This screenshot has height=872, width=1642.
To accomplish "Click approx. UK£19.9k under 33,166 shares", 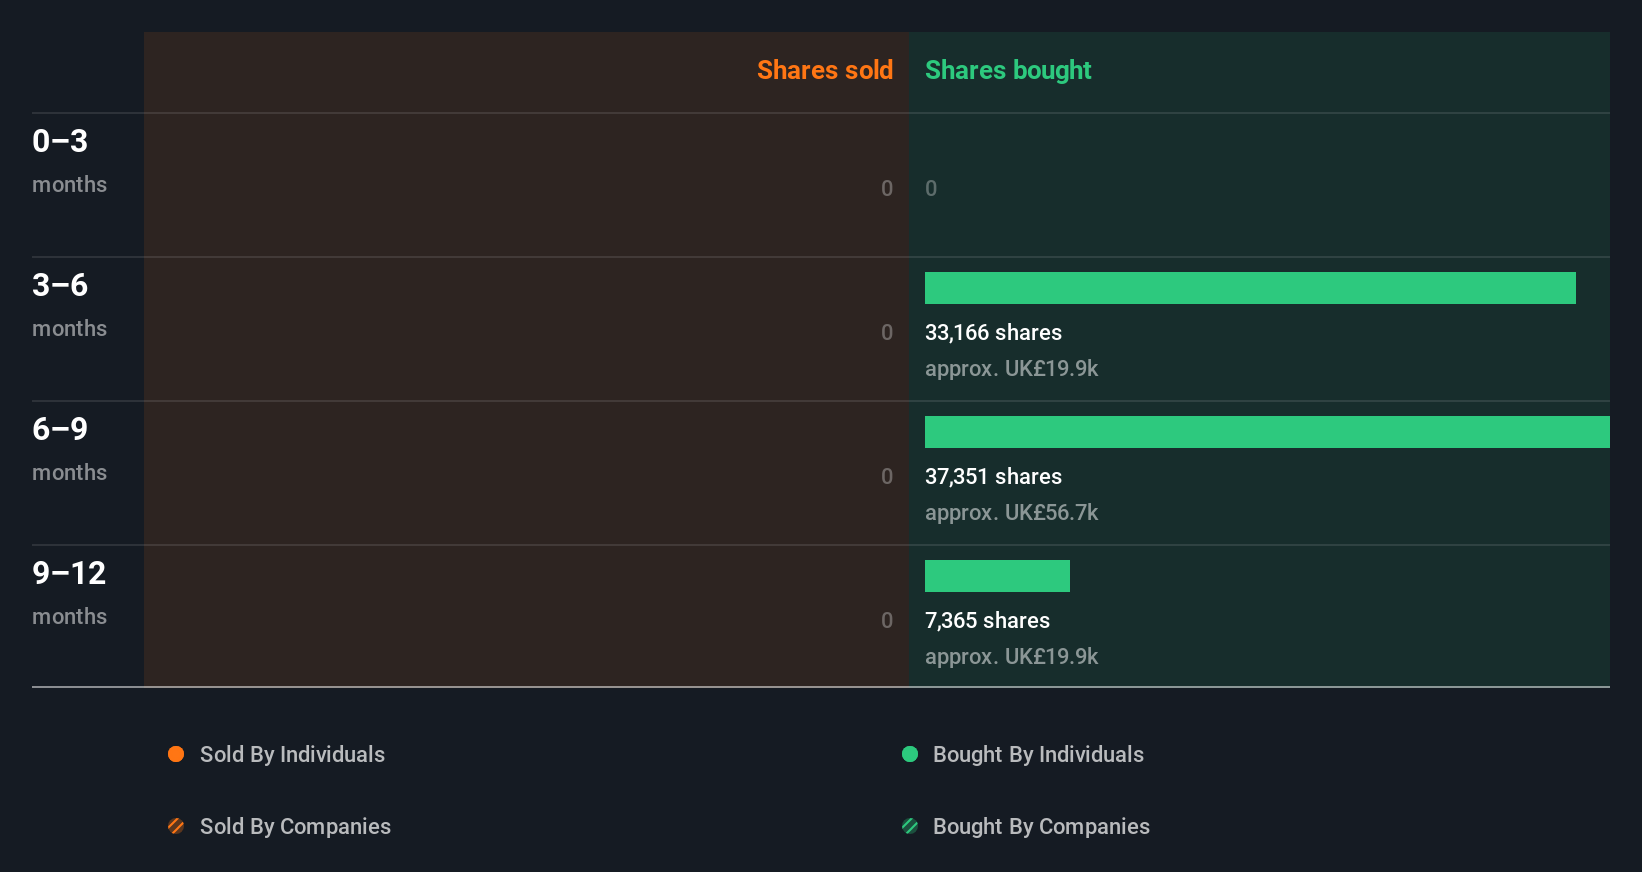I will tap(1011, 369).
